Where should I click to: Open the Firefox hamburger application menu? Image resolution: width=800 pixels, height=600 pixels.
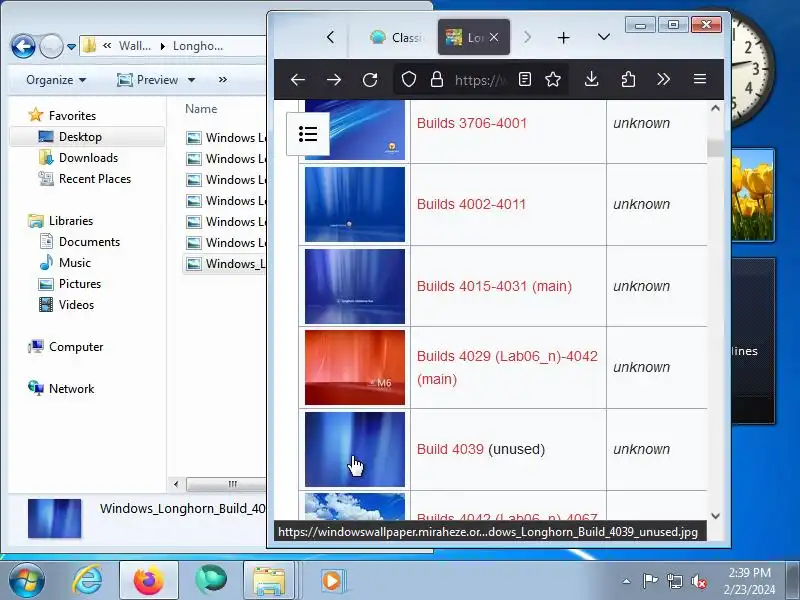pyautogui.click(x=700, y=79)
